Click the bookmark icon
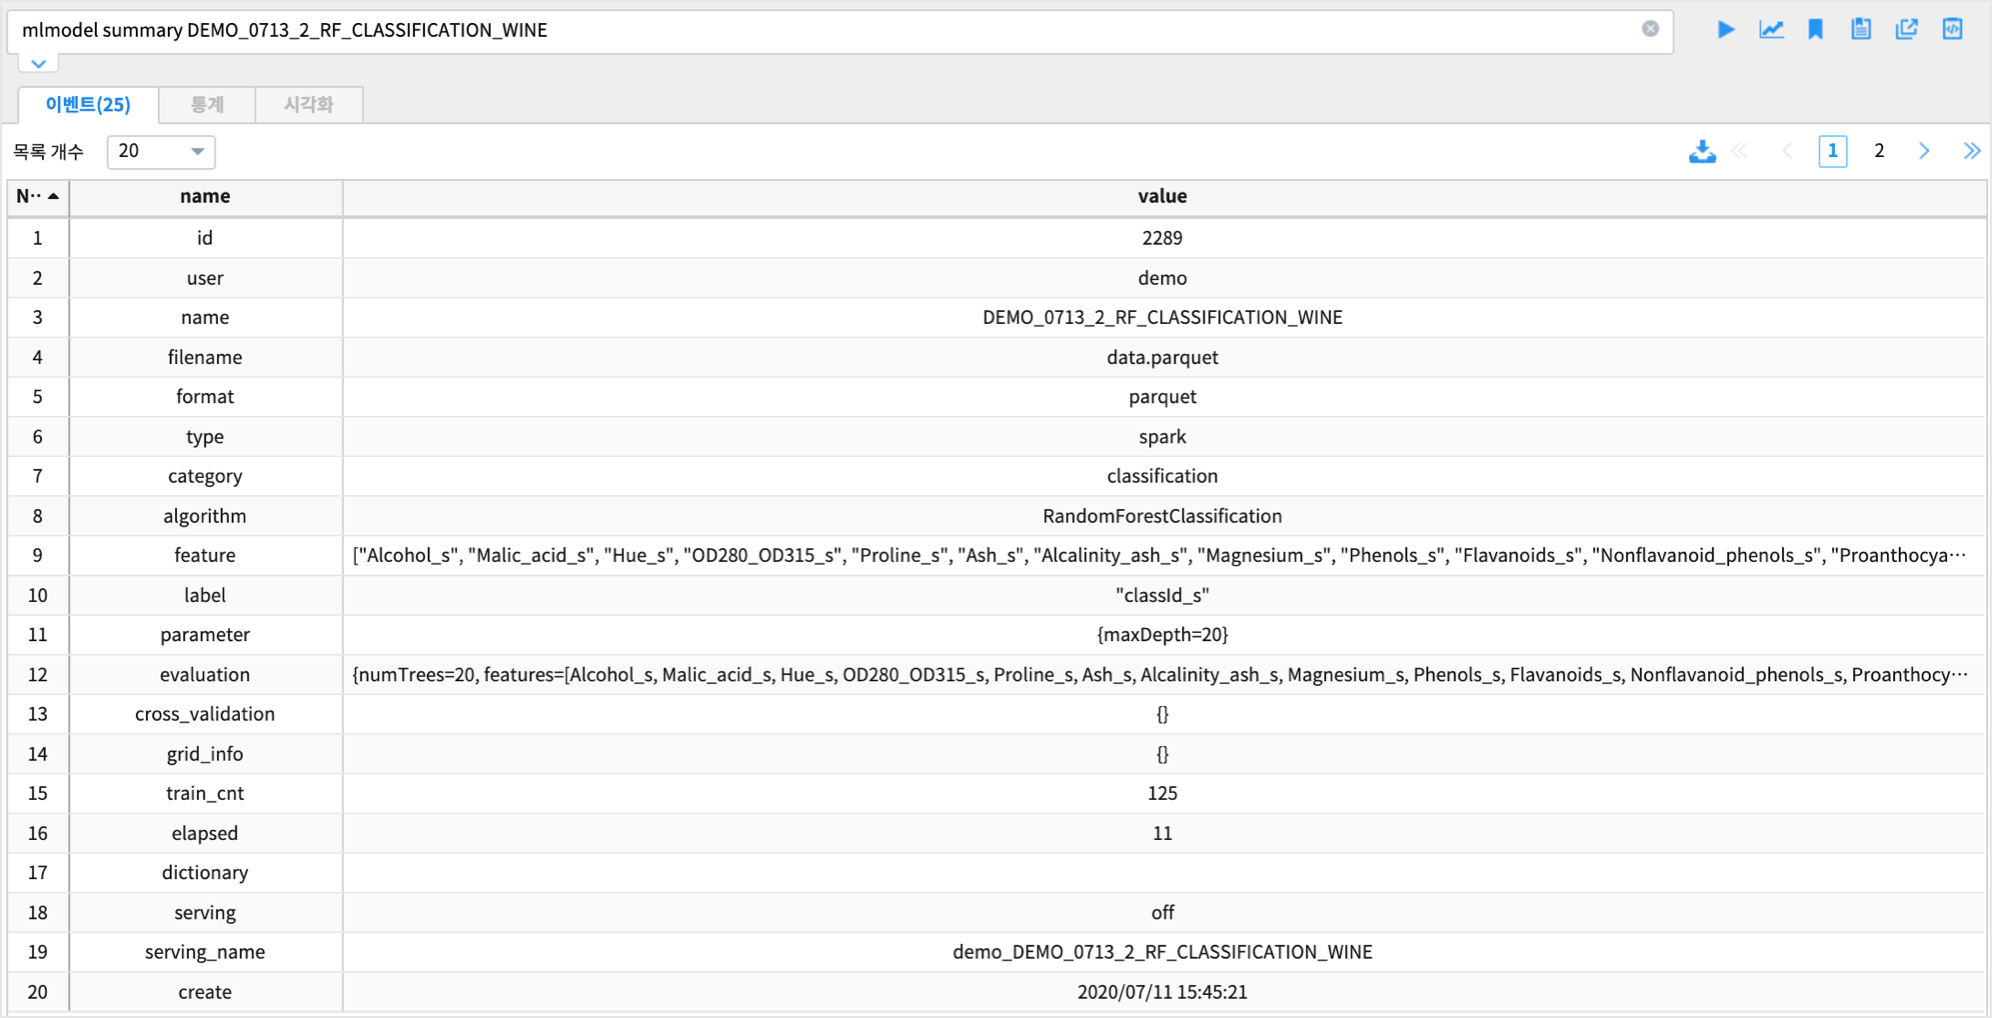1992x1018 pixels. coord(1816,30)
